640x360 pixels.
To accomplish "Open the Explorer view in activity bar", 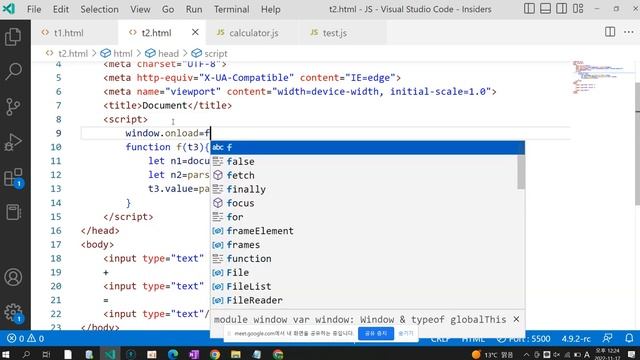I will coord(13,37).
